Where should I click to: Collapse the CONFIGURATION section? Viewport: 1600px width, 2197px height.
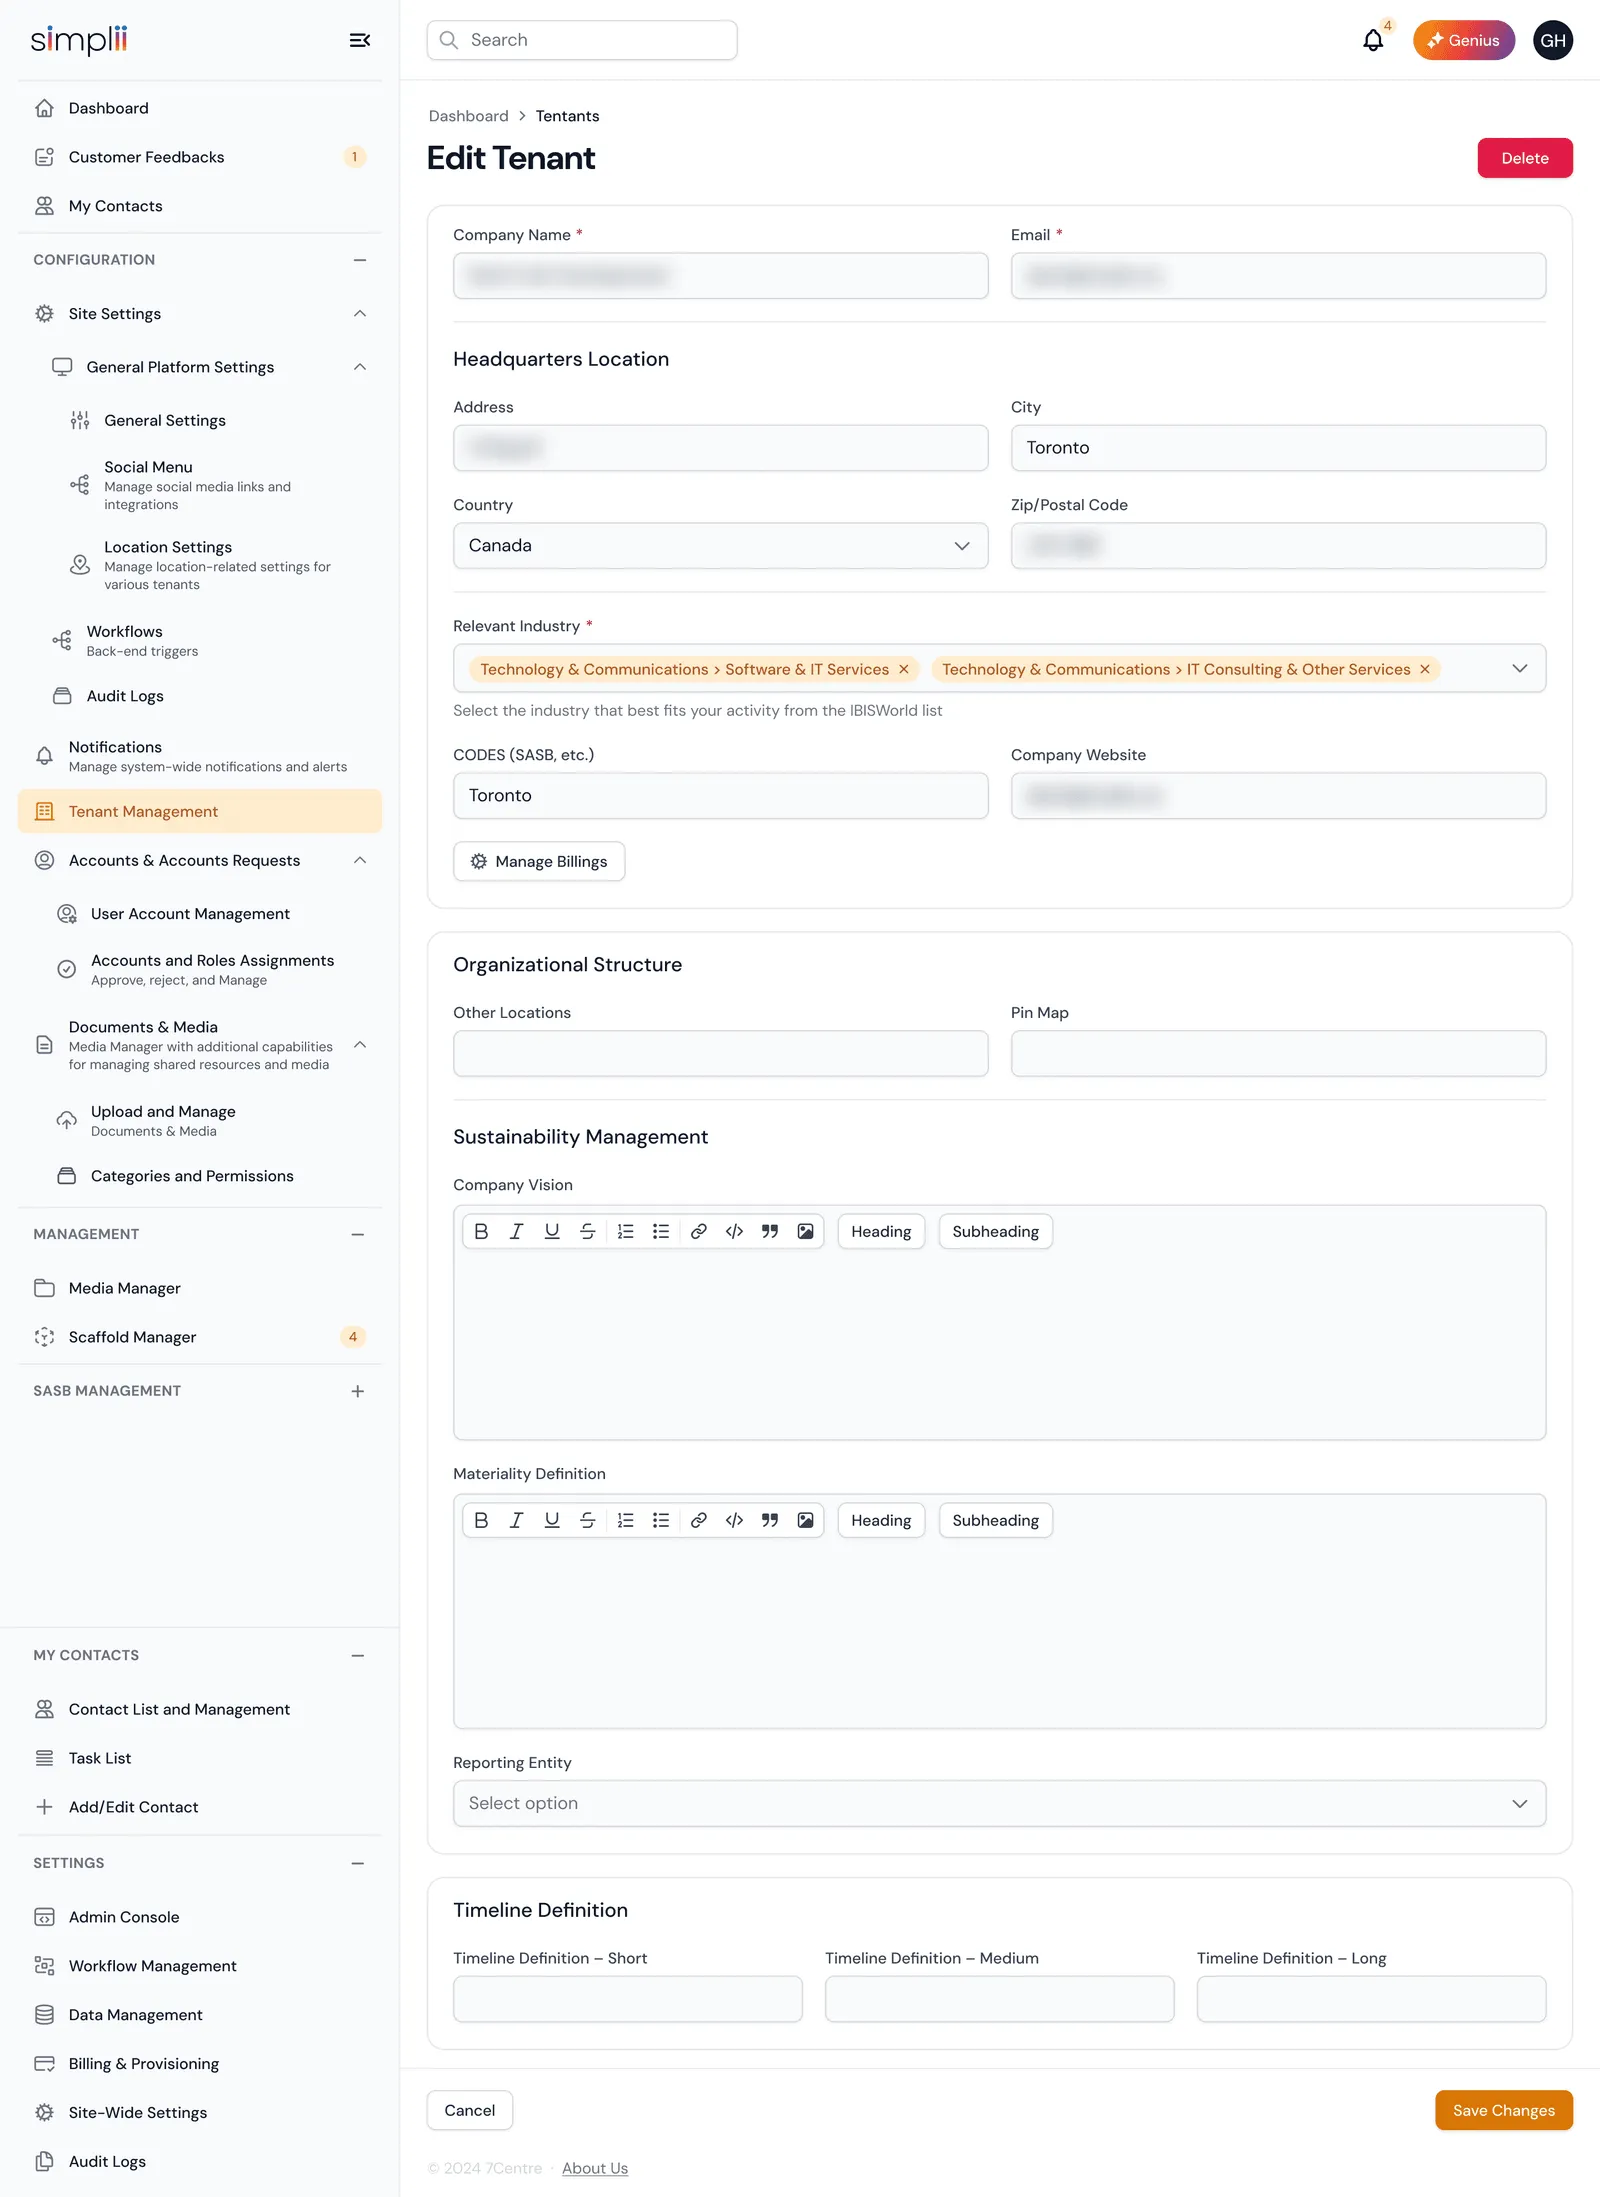(360, 260)
